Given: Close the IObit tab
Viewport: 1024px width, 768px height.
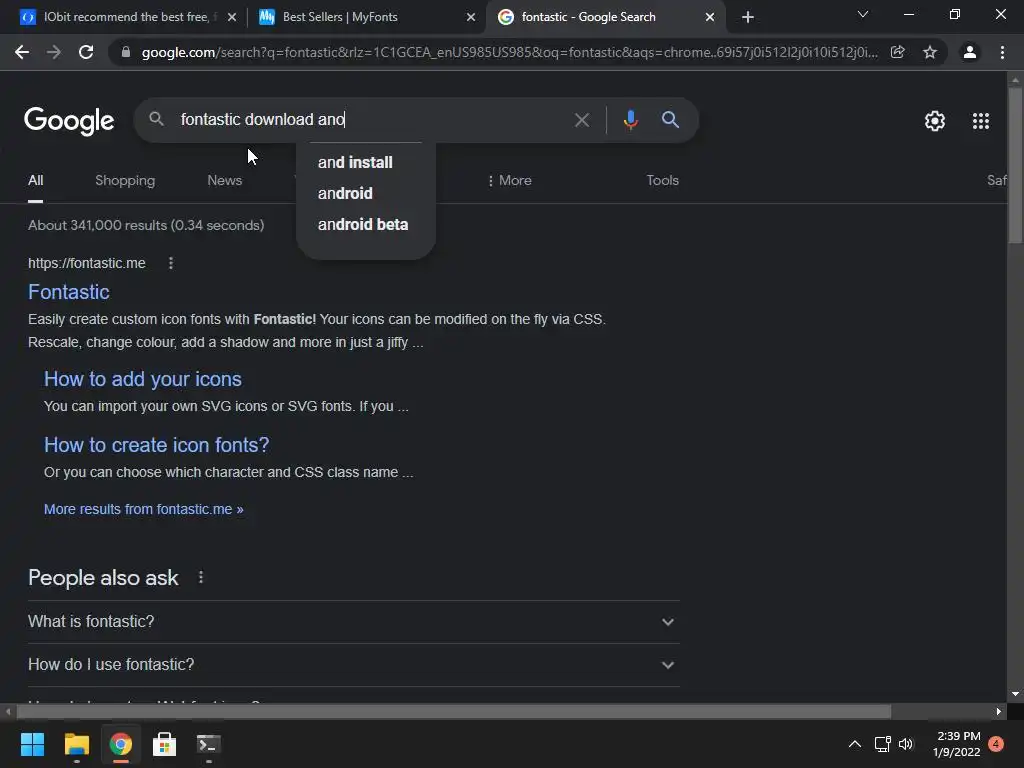Looking at the screenshot, I should point(232,17).
